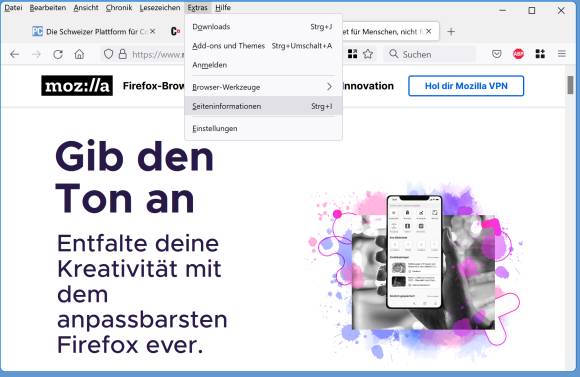580x377 pixels.
Task: Open Innovation navigation link
Action: pyautogui.click(x=368, y=86)
